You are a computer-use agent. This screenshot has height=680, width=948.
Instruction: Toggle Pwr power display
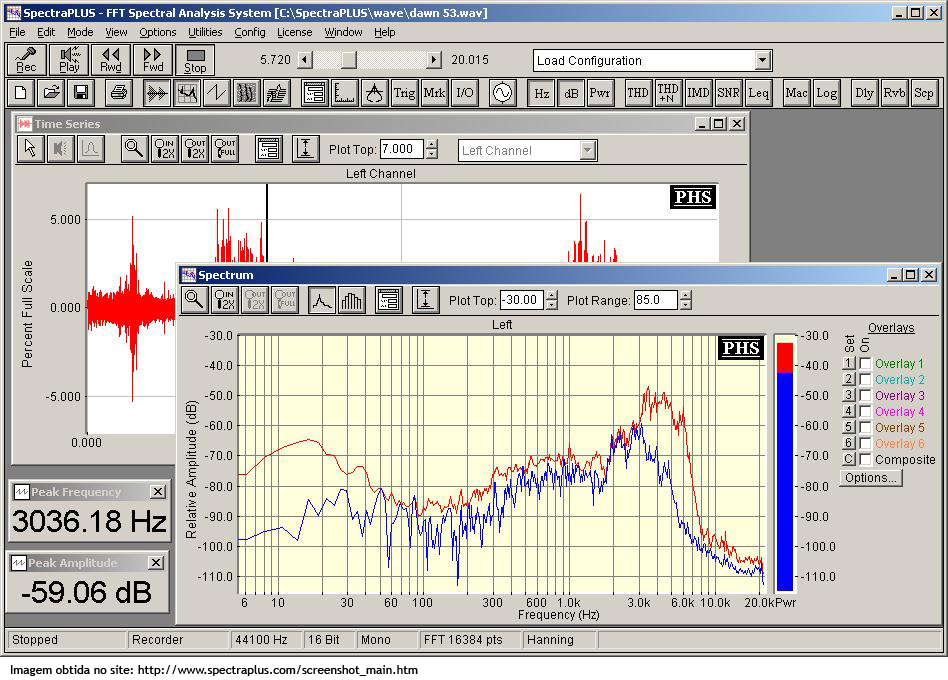pyautogui.click(x=600, y=93)
